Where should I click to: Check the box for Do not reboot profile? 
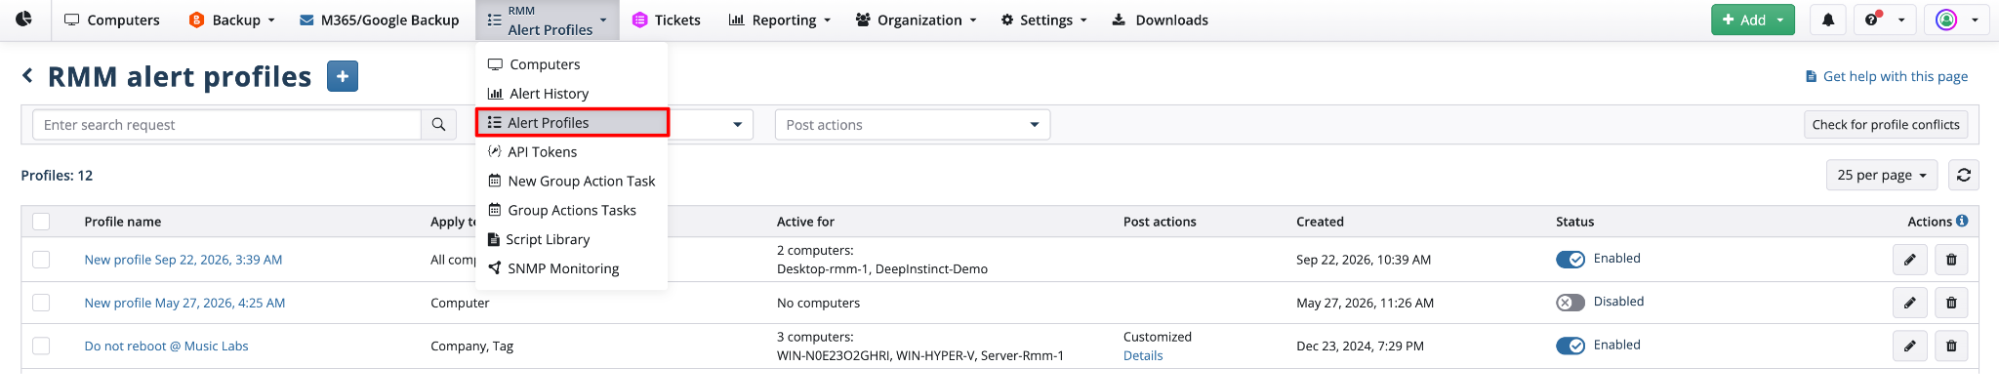coord(41,346)
